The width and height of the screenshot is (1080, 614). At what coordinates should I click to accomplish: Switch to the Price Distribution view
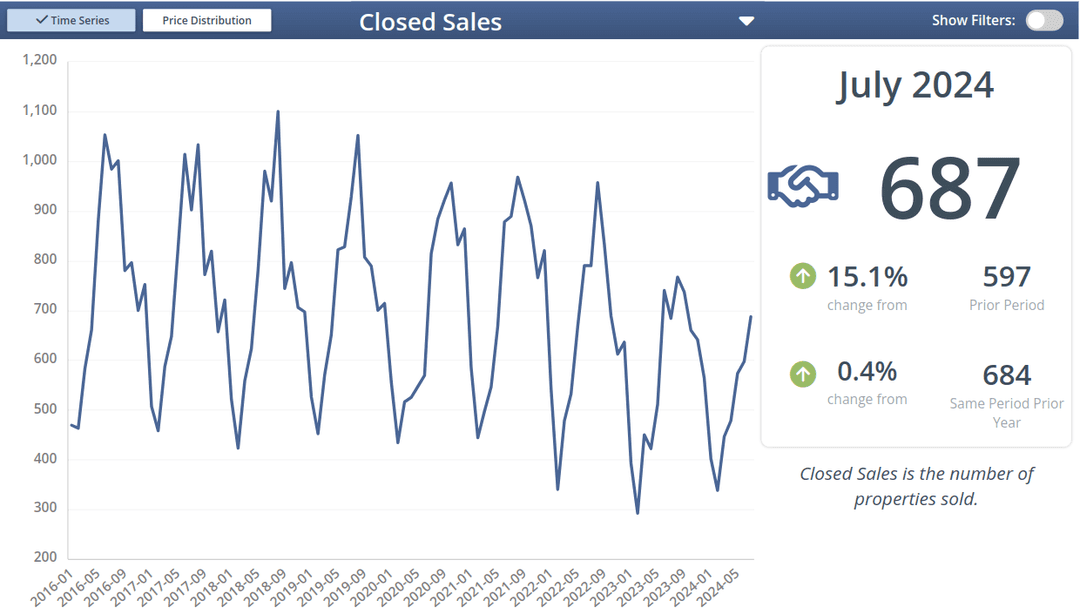pyautogui.click(x=207, y=21)
